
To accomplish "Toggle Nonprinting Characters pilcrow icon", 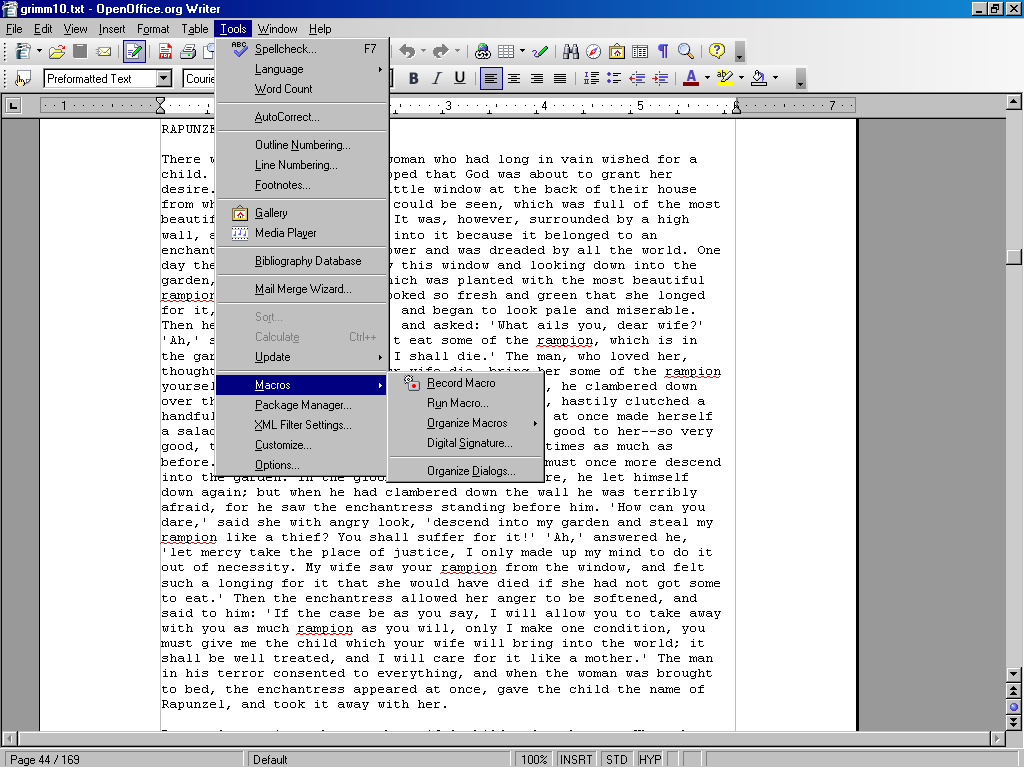I will 663,51.
